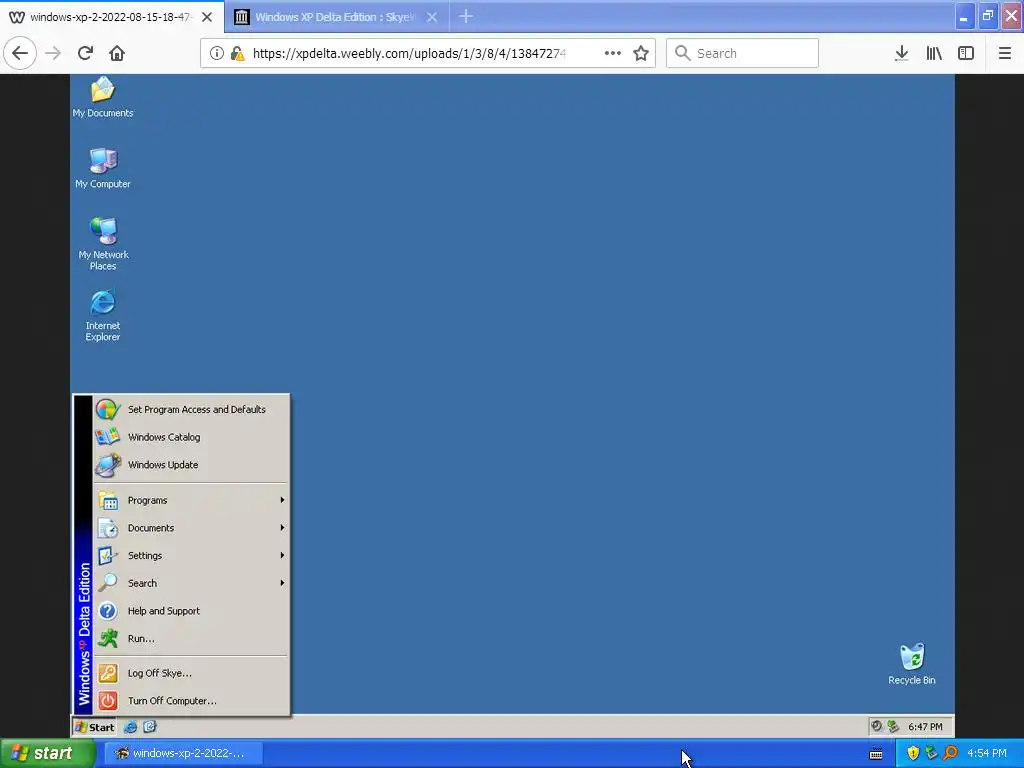This screenshot has width=1024, height=768.
Task: Click inner tray network connection icon
Action: pos(893,726)
